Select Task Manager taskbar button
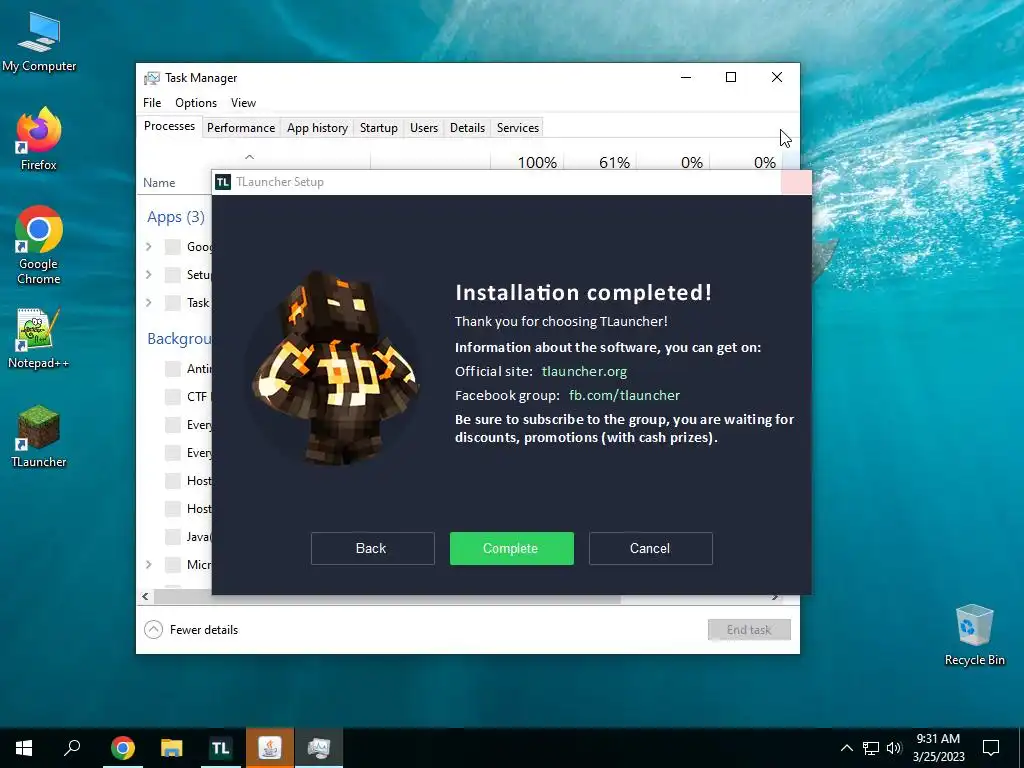This screenshot has height=768, width=1024. tap(319, 748)
